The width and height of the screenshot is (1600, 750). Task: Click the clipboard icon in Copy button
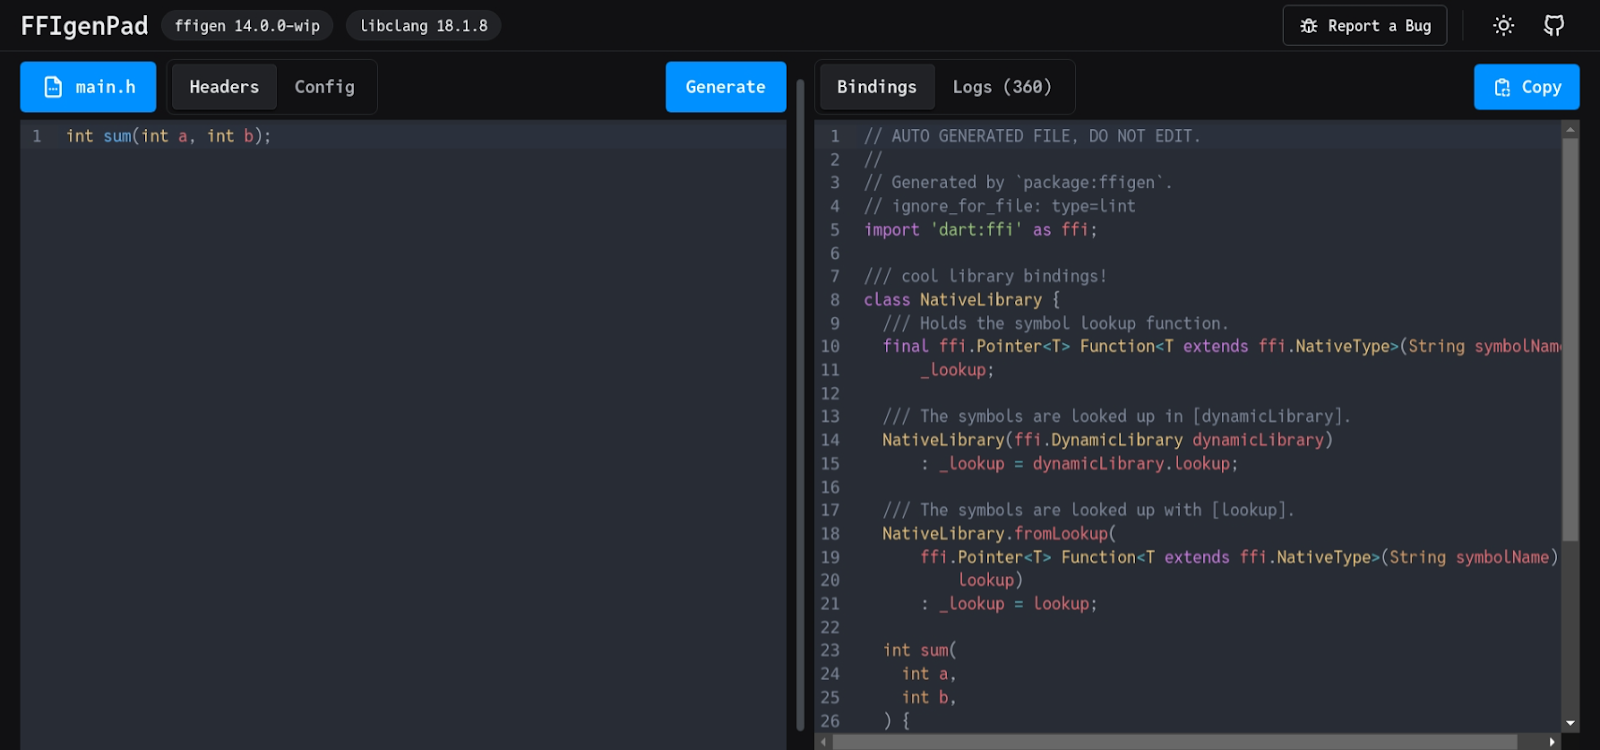click(x=1501, y=88)
